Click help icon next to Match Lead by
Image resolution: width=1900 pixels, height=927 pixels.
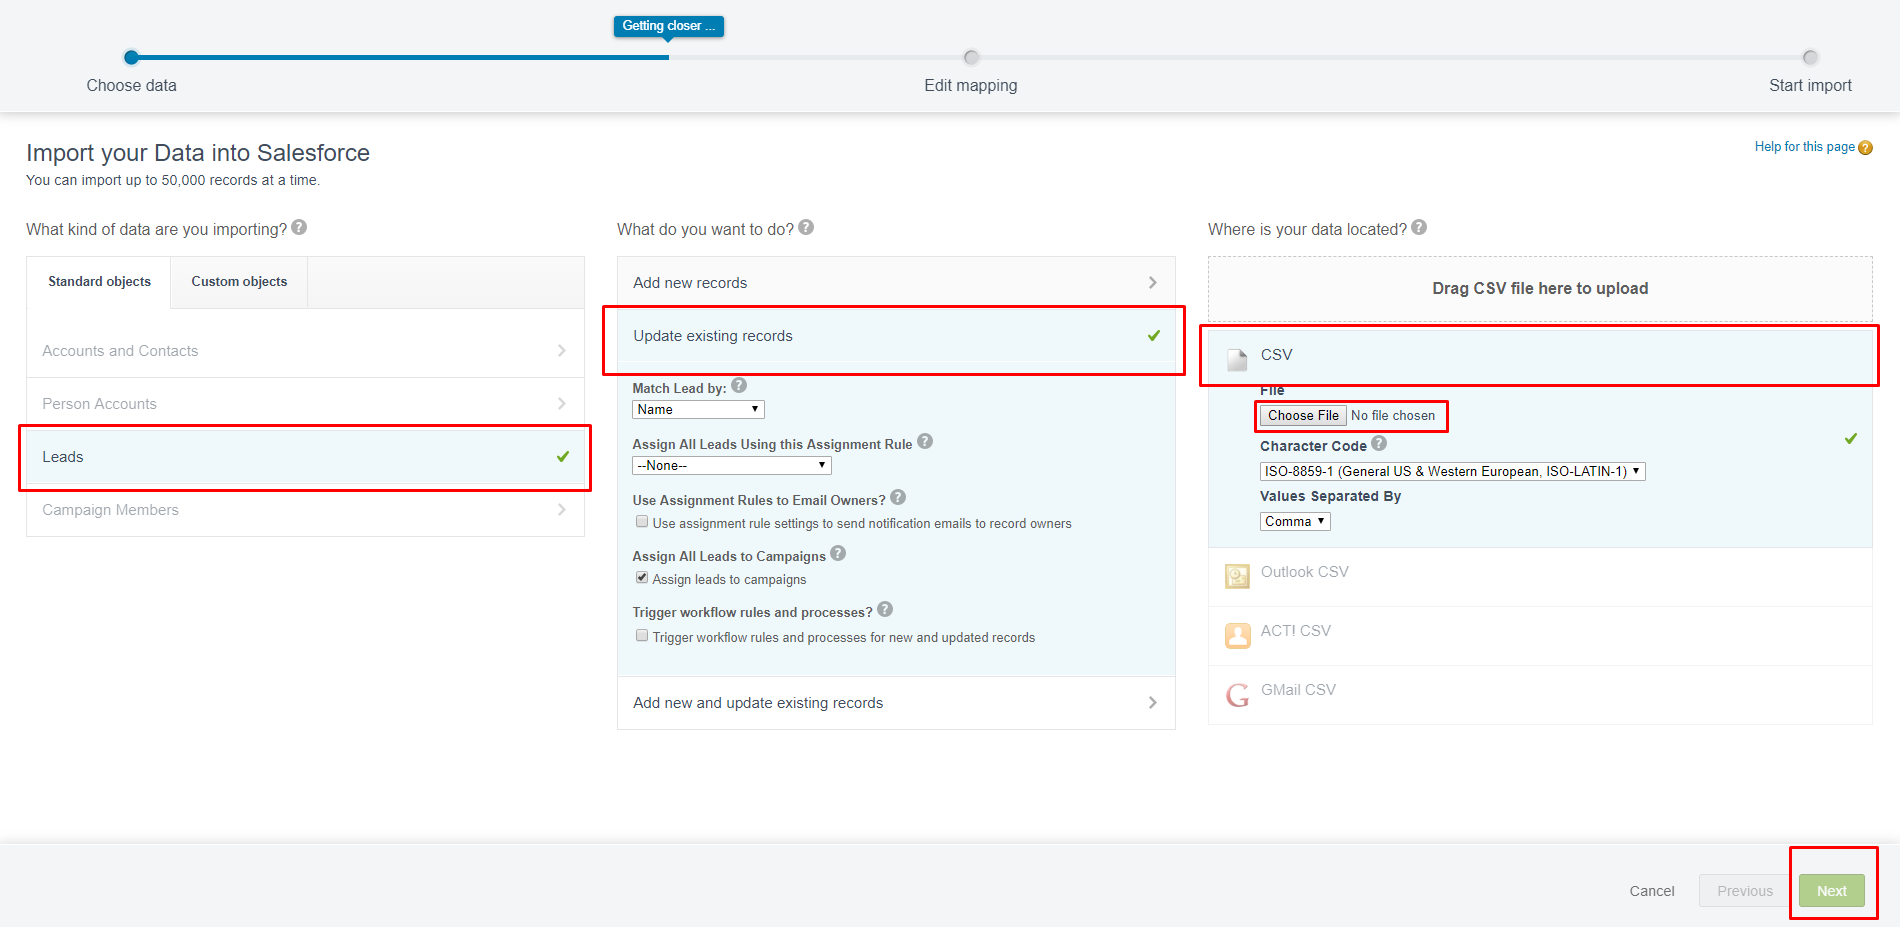(739, 386)
